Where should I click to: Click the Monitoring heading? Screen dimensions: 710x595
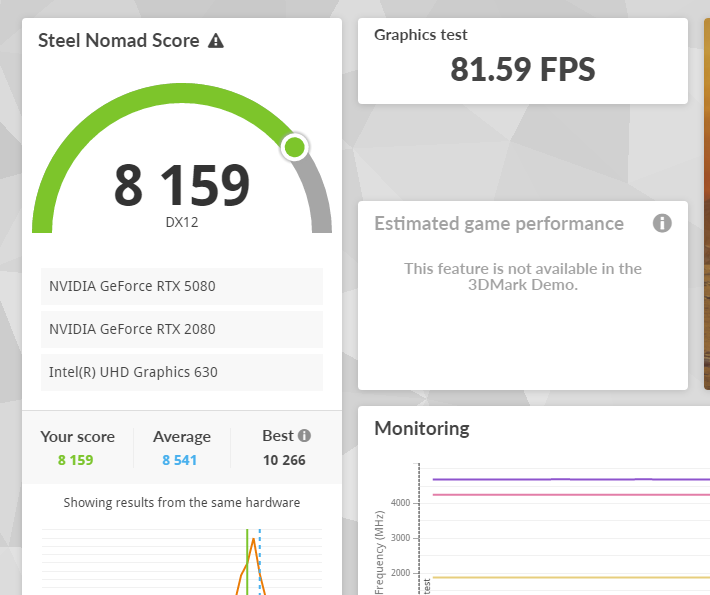pos(422,428)
